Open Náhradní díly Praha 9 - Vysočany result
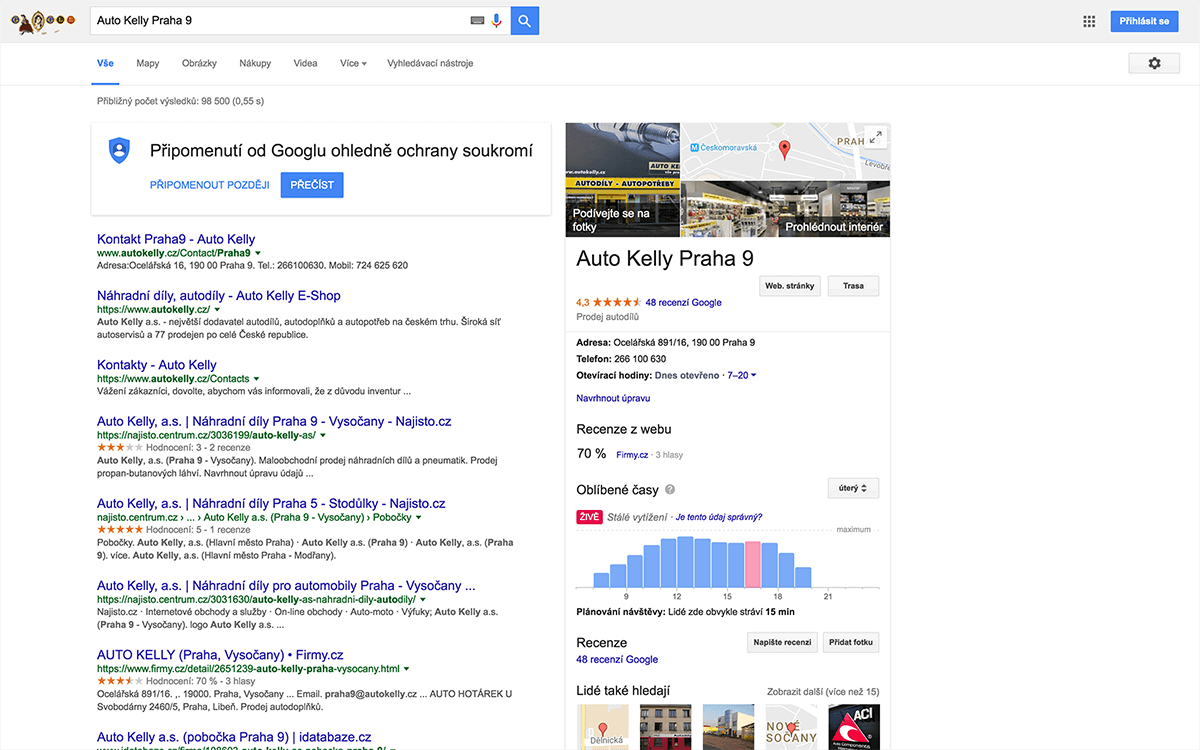The width and height of the screenshot is (1200, 750). pos(273,422)
